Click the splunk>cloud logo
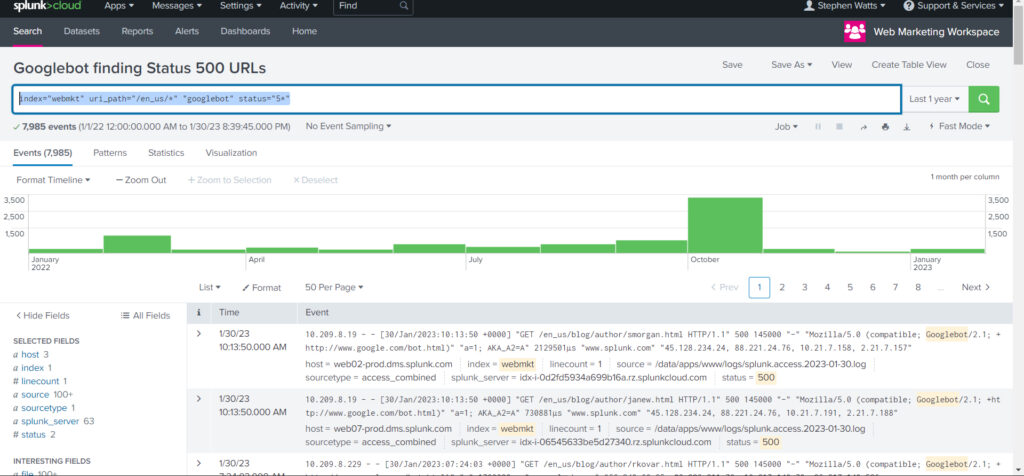Viewport: 1024px width, 476px height. 45,6
